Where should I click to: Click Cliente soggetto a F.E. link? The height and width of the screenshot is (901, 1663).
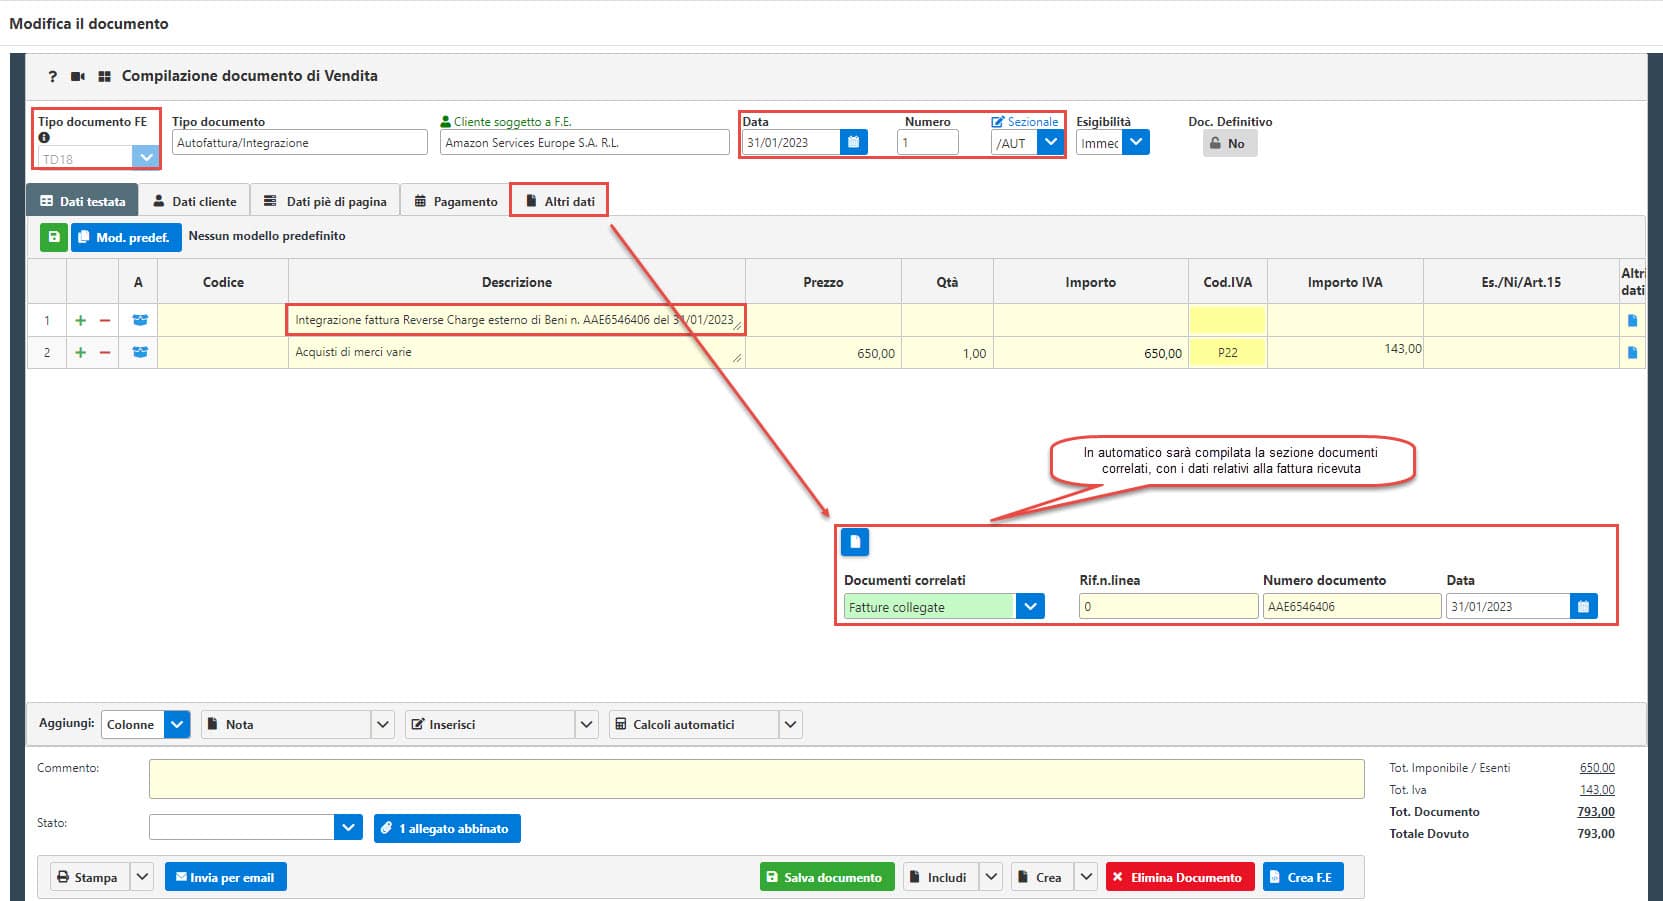point(506,121)
